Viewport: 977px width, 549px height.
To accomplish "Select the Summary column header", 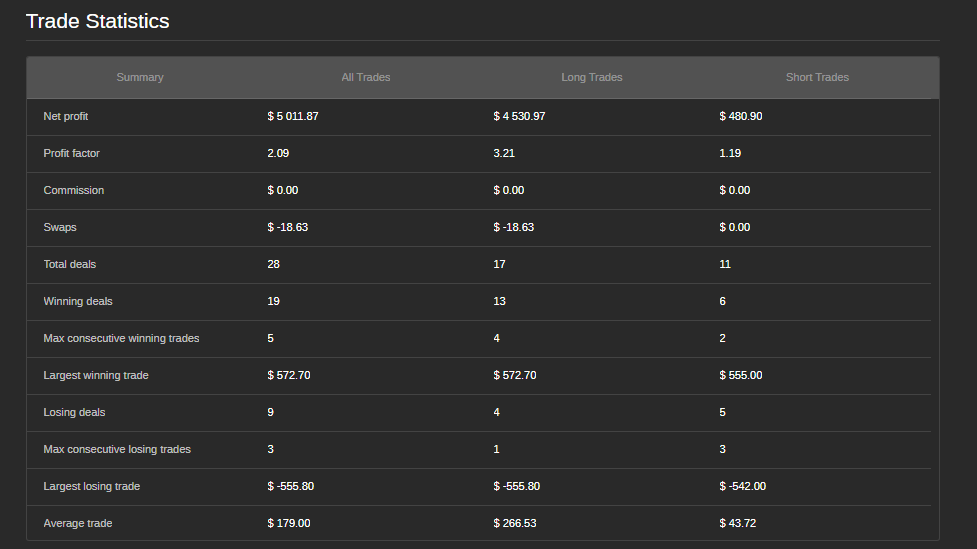I will (140, 77).
